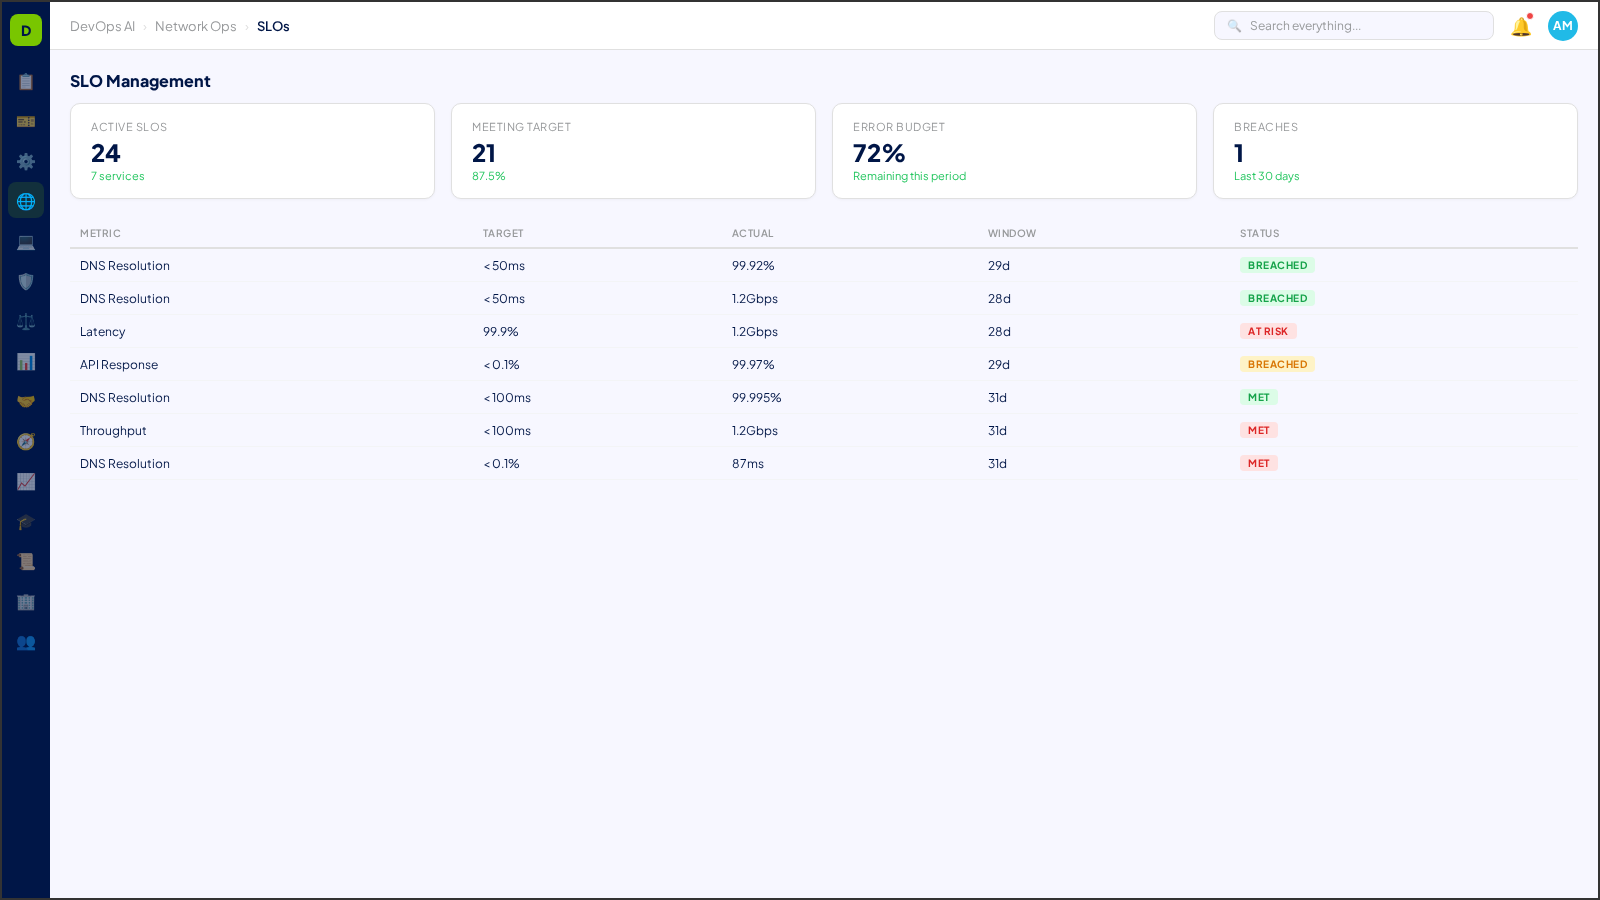Click the AT RISK status badge
Screen dimensions: 1600x900
(1268, 331)
